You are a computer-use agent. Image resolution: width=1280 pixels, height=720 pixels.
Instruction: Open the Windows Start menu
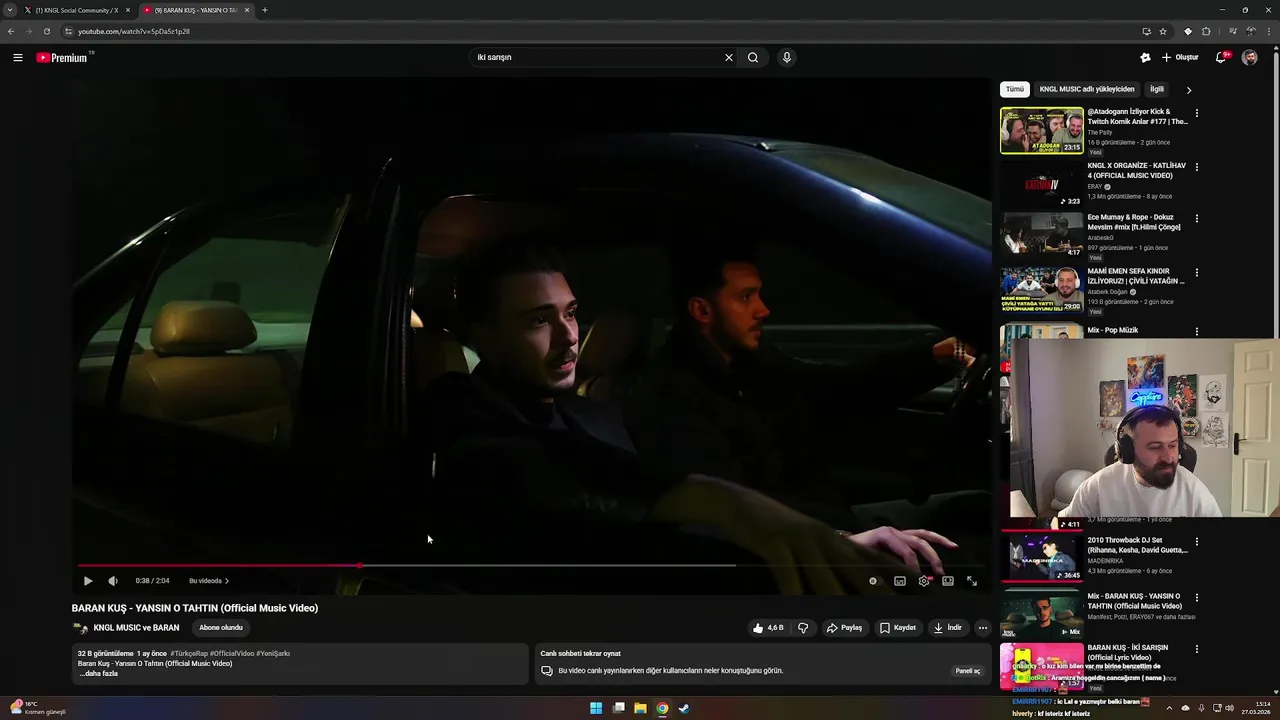(x=596, y=708)
